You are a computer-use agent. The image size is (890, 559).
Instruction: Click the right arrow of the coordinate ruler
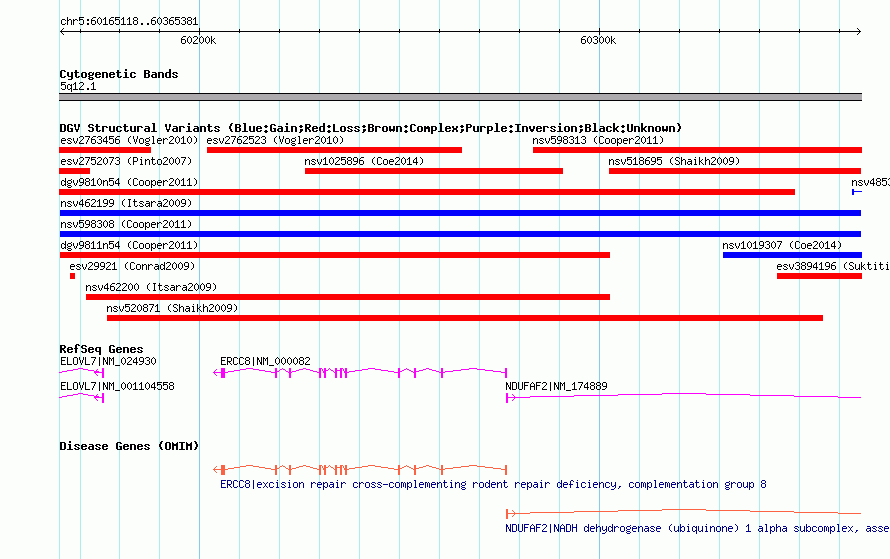tap(858, 32)
